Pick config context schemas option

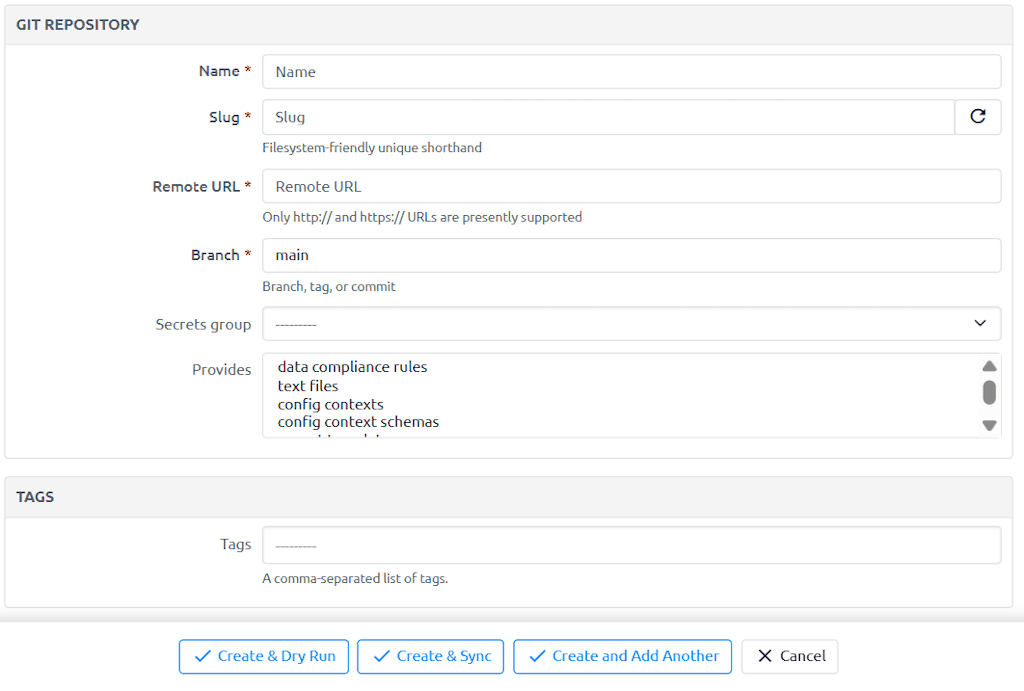click(x=358, y=422)
